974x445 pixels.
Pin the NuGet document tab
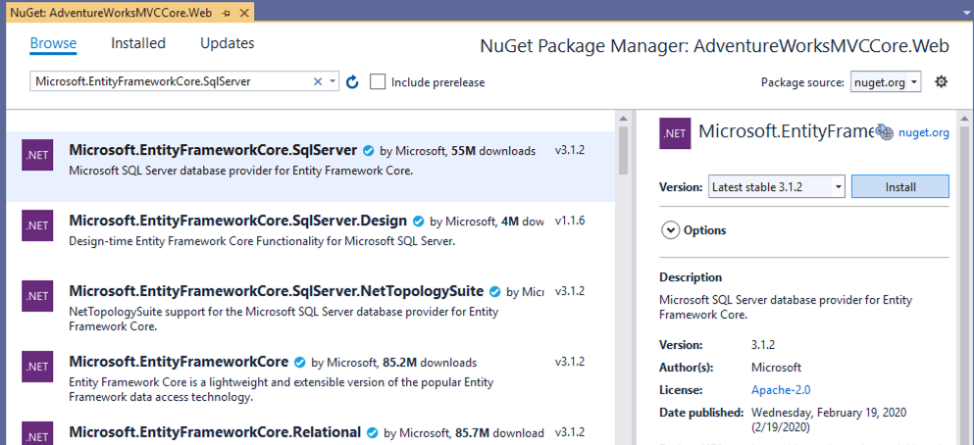click(226, 12)
